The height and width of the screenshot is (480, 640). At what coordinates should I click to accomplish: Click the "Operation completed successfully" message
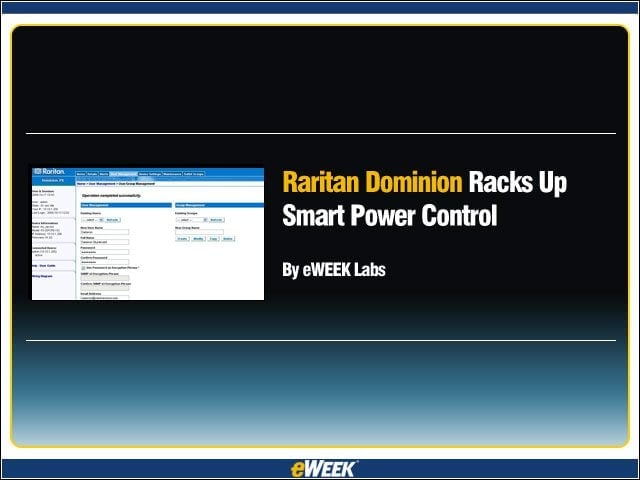tap(111, 196)
